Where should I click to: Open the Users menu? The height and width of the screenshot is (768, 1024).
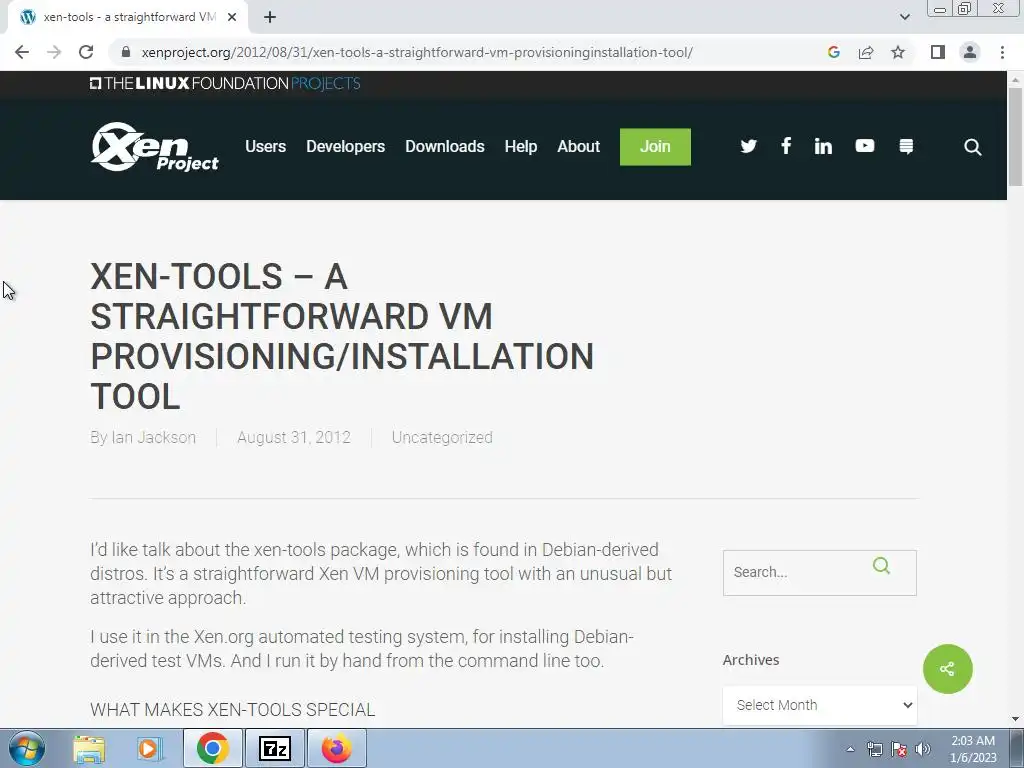pyautogui.click(x=265, y=146)
